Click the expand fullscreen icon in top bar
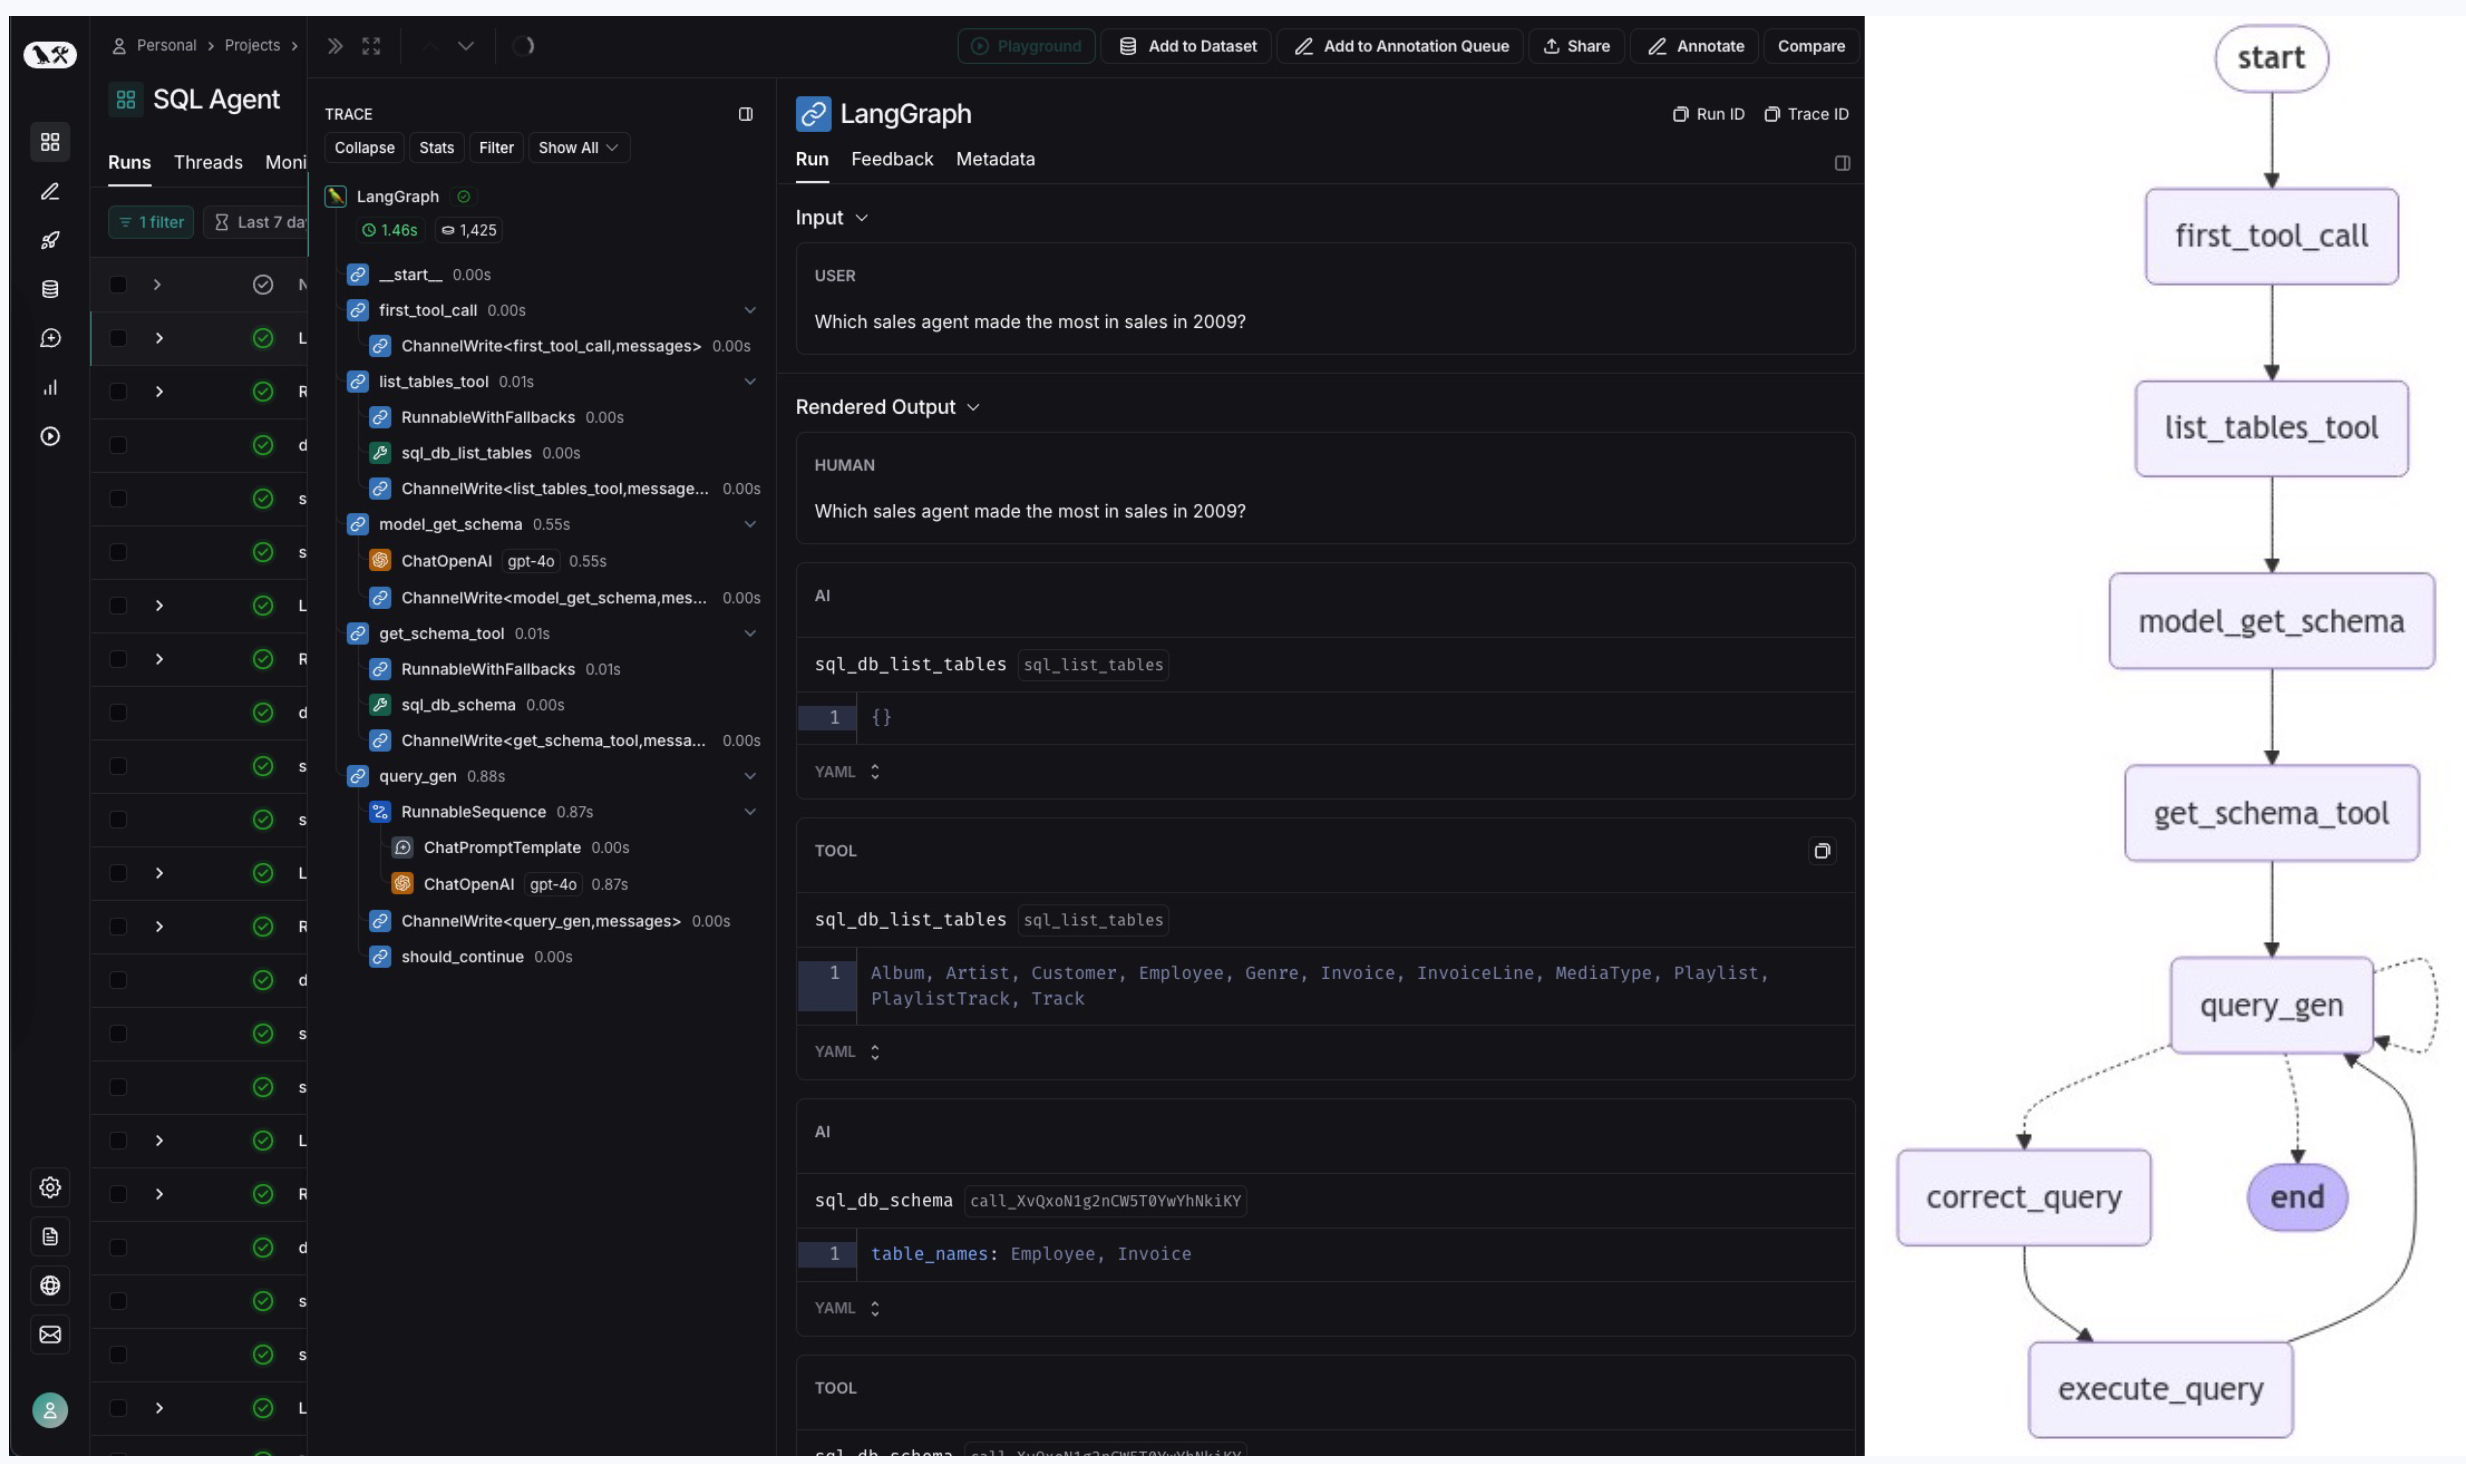 (371, 46)
